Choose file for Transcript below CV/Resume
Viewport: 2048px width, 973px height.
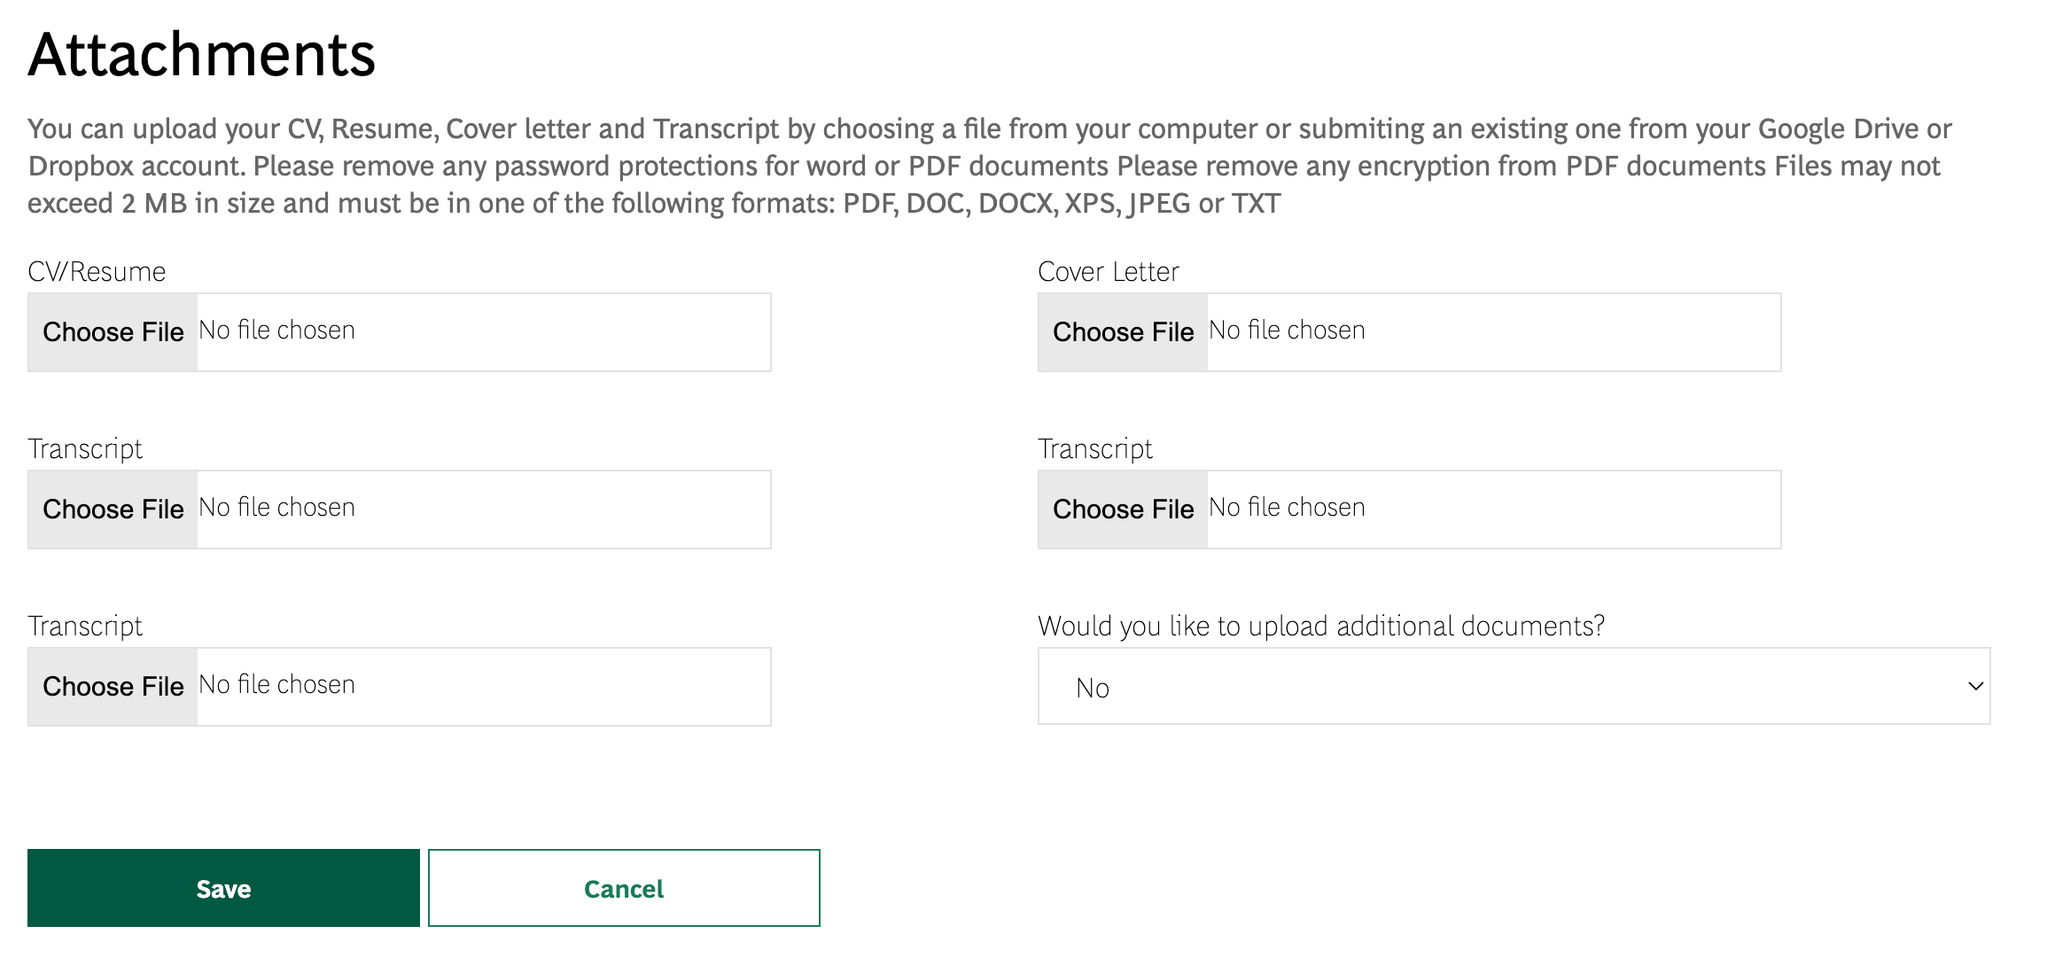[113, 509]
